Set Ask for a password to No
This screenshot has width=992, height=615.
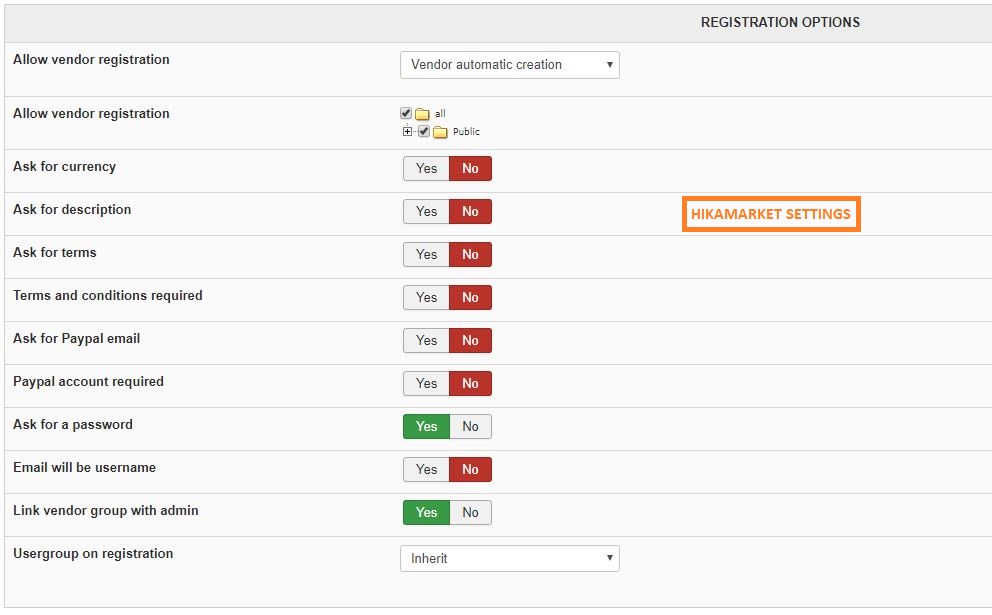tap(470, 426)
